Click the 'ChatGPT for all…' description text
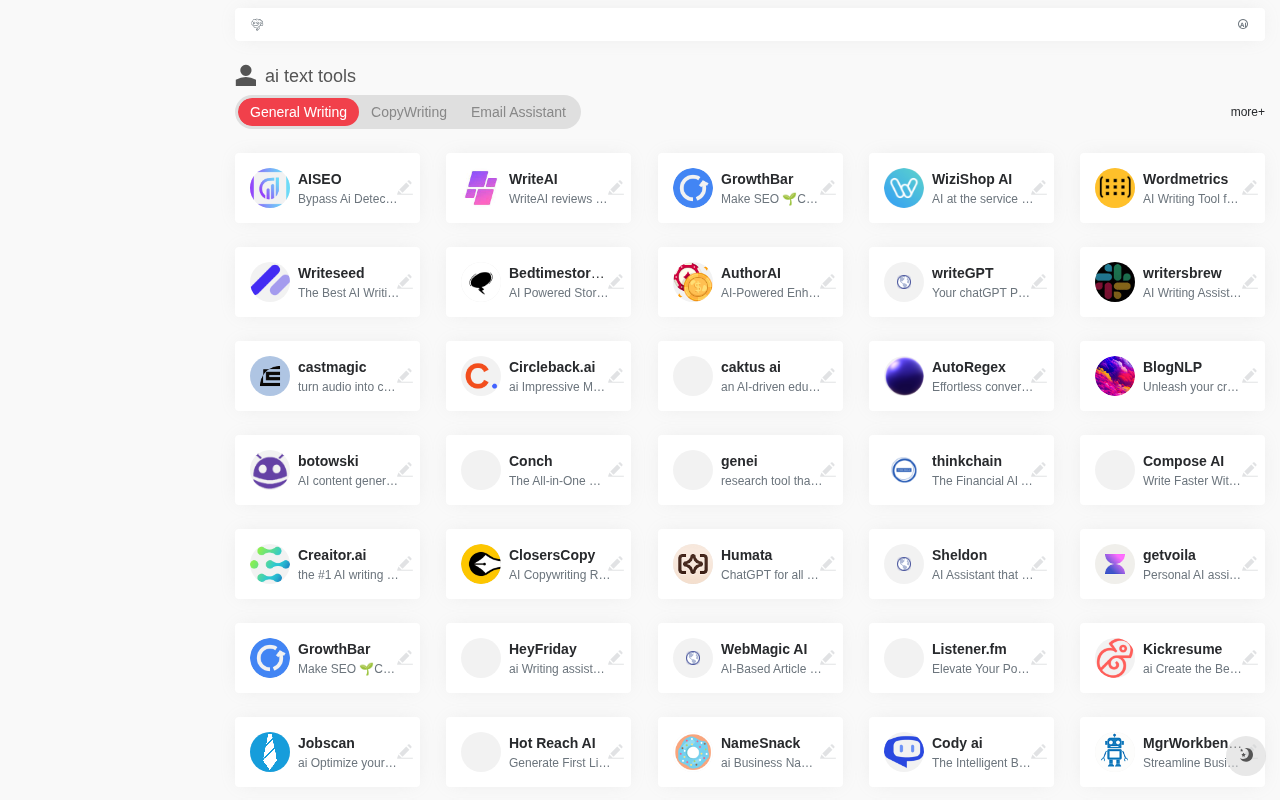 point(771,575)
